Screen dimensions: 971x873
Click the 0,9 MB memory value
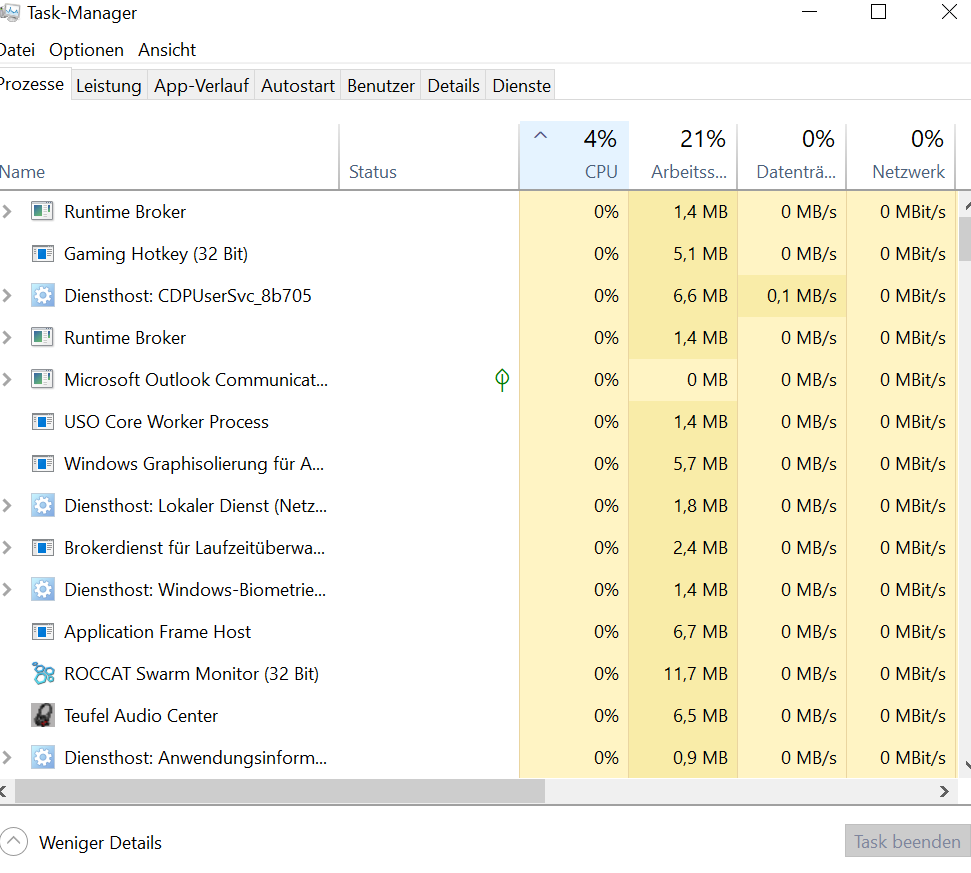point(700,758)
